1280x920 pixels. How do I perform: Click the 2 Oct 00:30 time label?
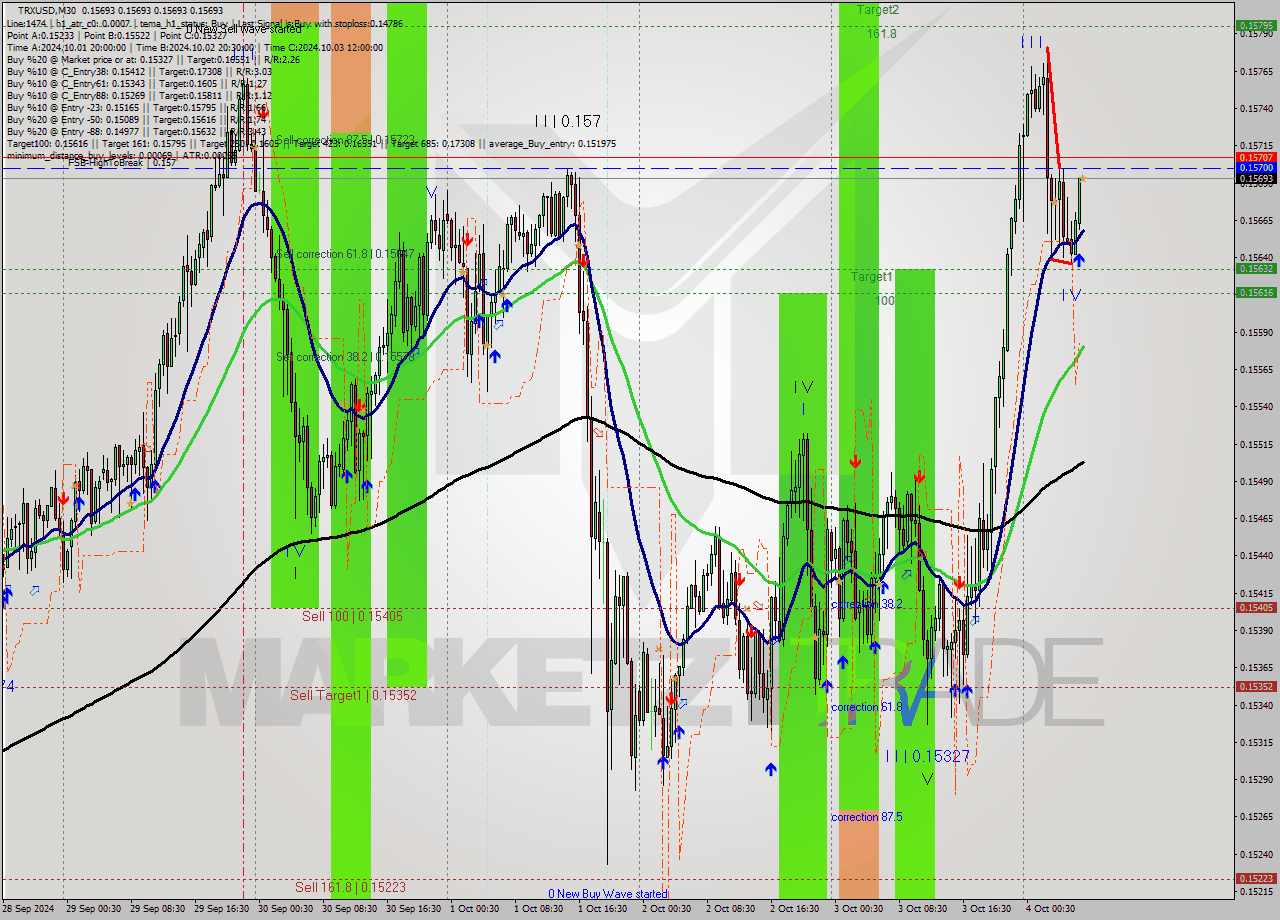[669, 909]
